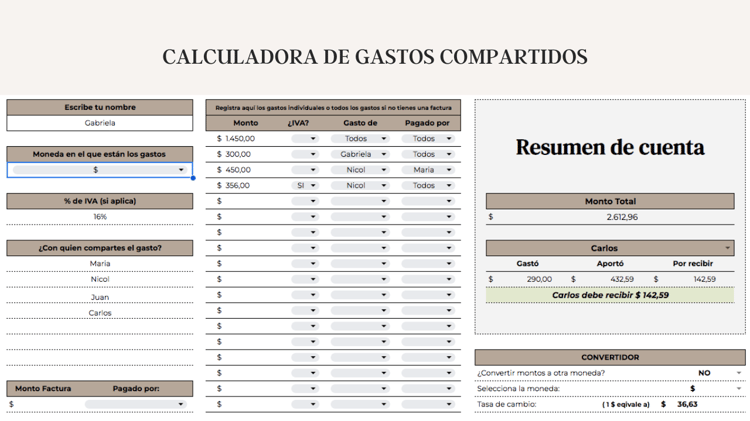Click the 300,00 amount cell
The height and width of the screenshot is (421, 750).
238,154
